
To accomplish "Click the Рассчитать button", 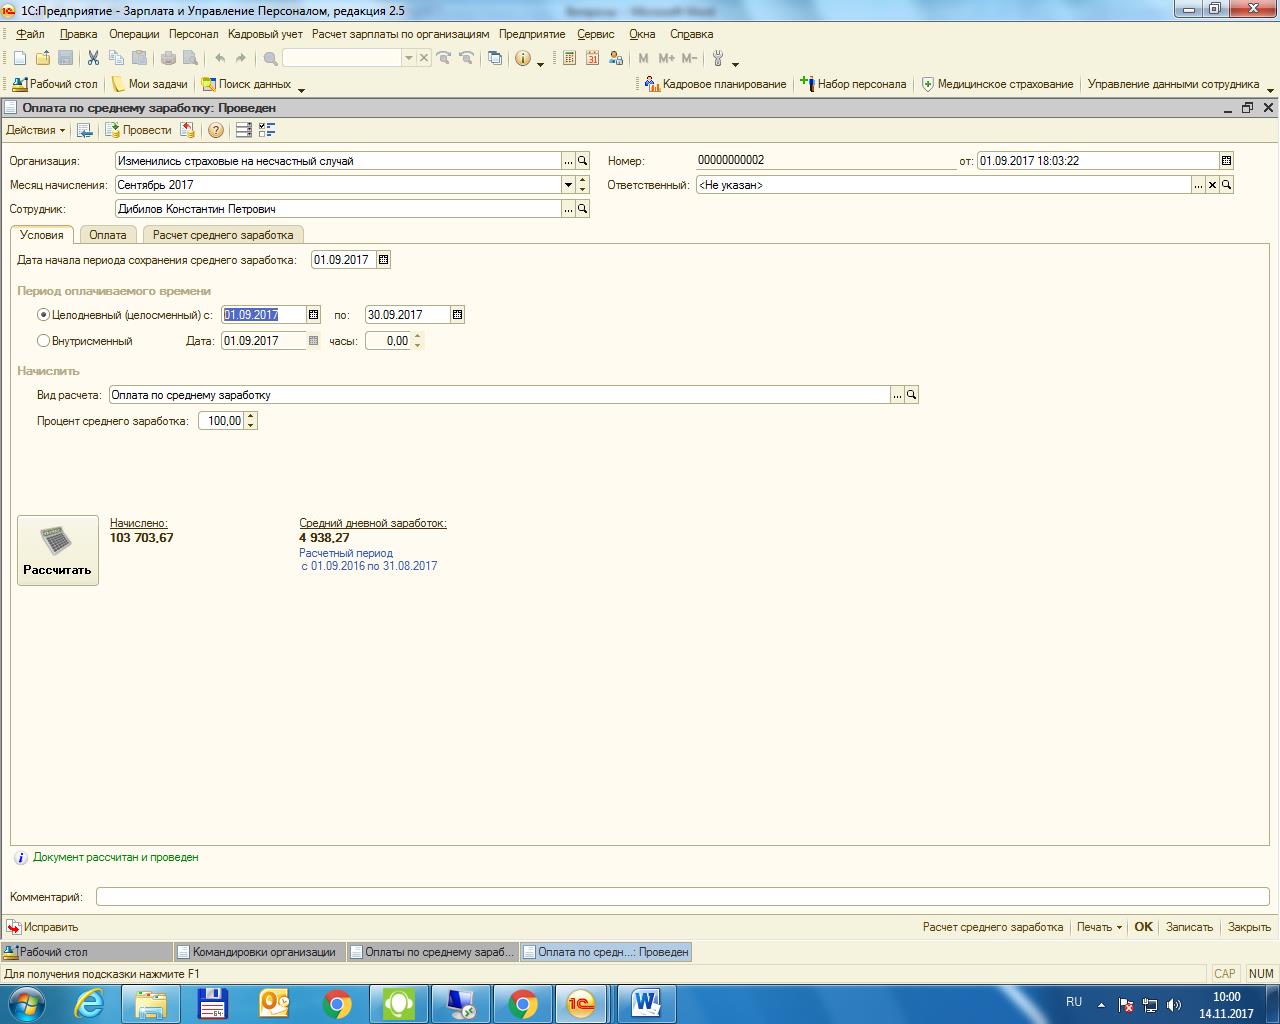I will point(58,550).
